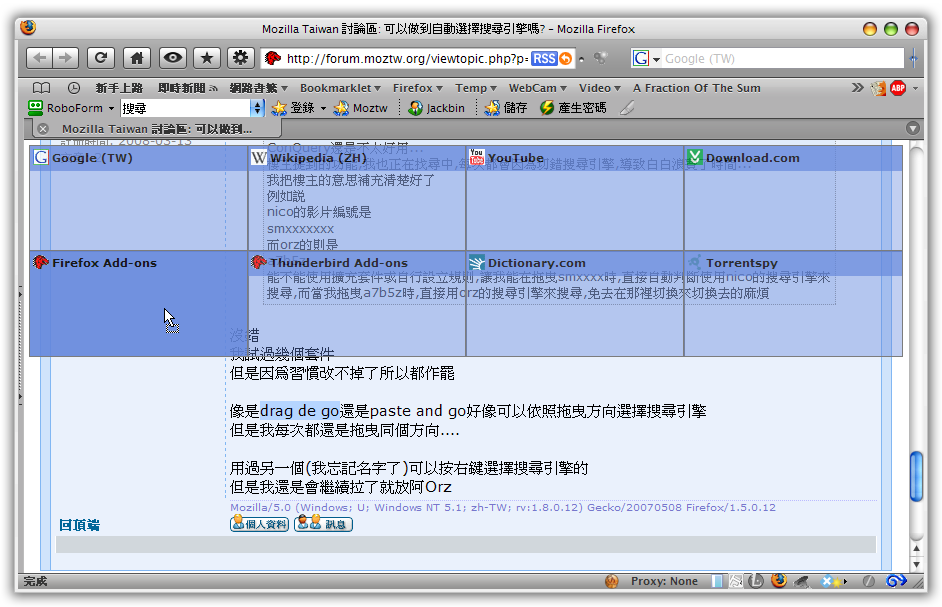Open the gear settings toolbar button
The image size is (942, 607).
240,58
